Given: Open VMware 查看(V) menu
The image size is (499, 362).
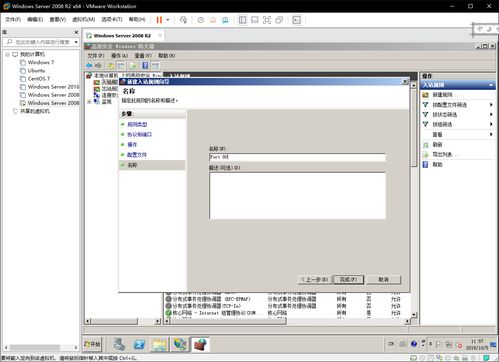Looking at the screenshot, I should 57,20.
